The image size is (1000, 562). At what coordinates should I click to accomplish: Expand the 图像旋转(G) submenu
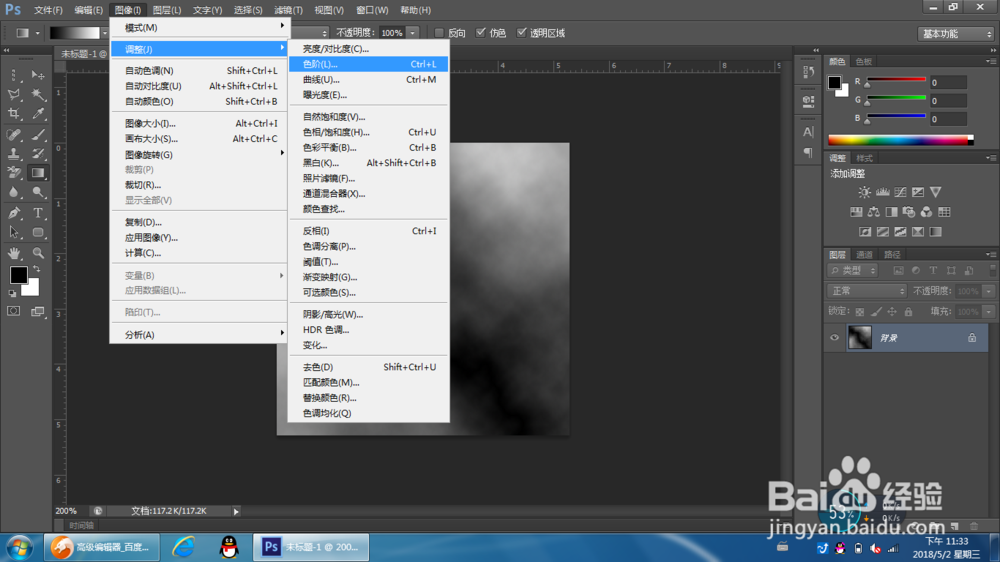pos(200,154)
